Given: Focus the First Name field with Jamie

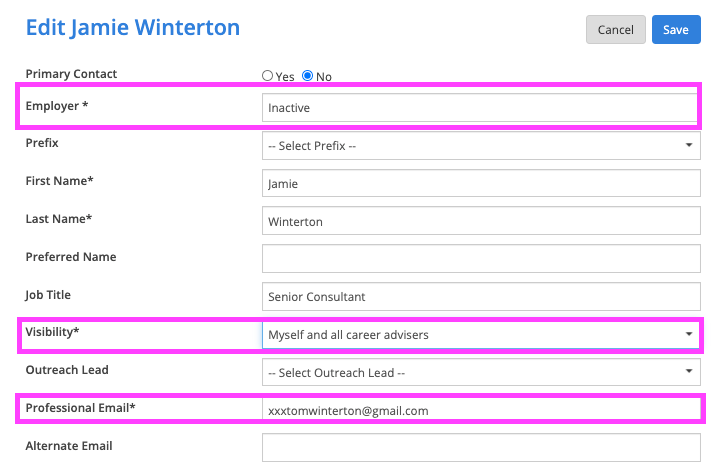Looking at the screenshot, I should pos(481,184).
